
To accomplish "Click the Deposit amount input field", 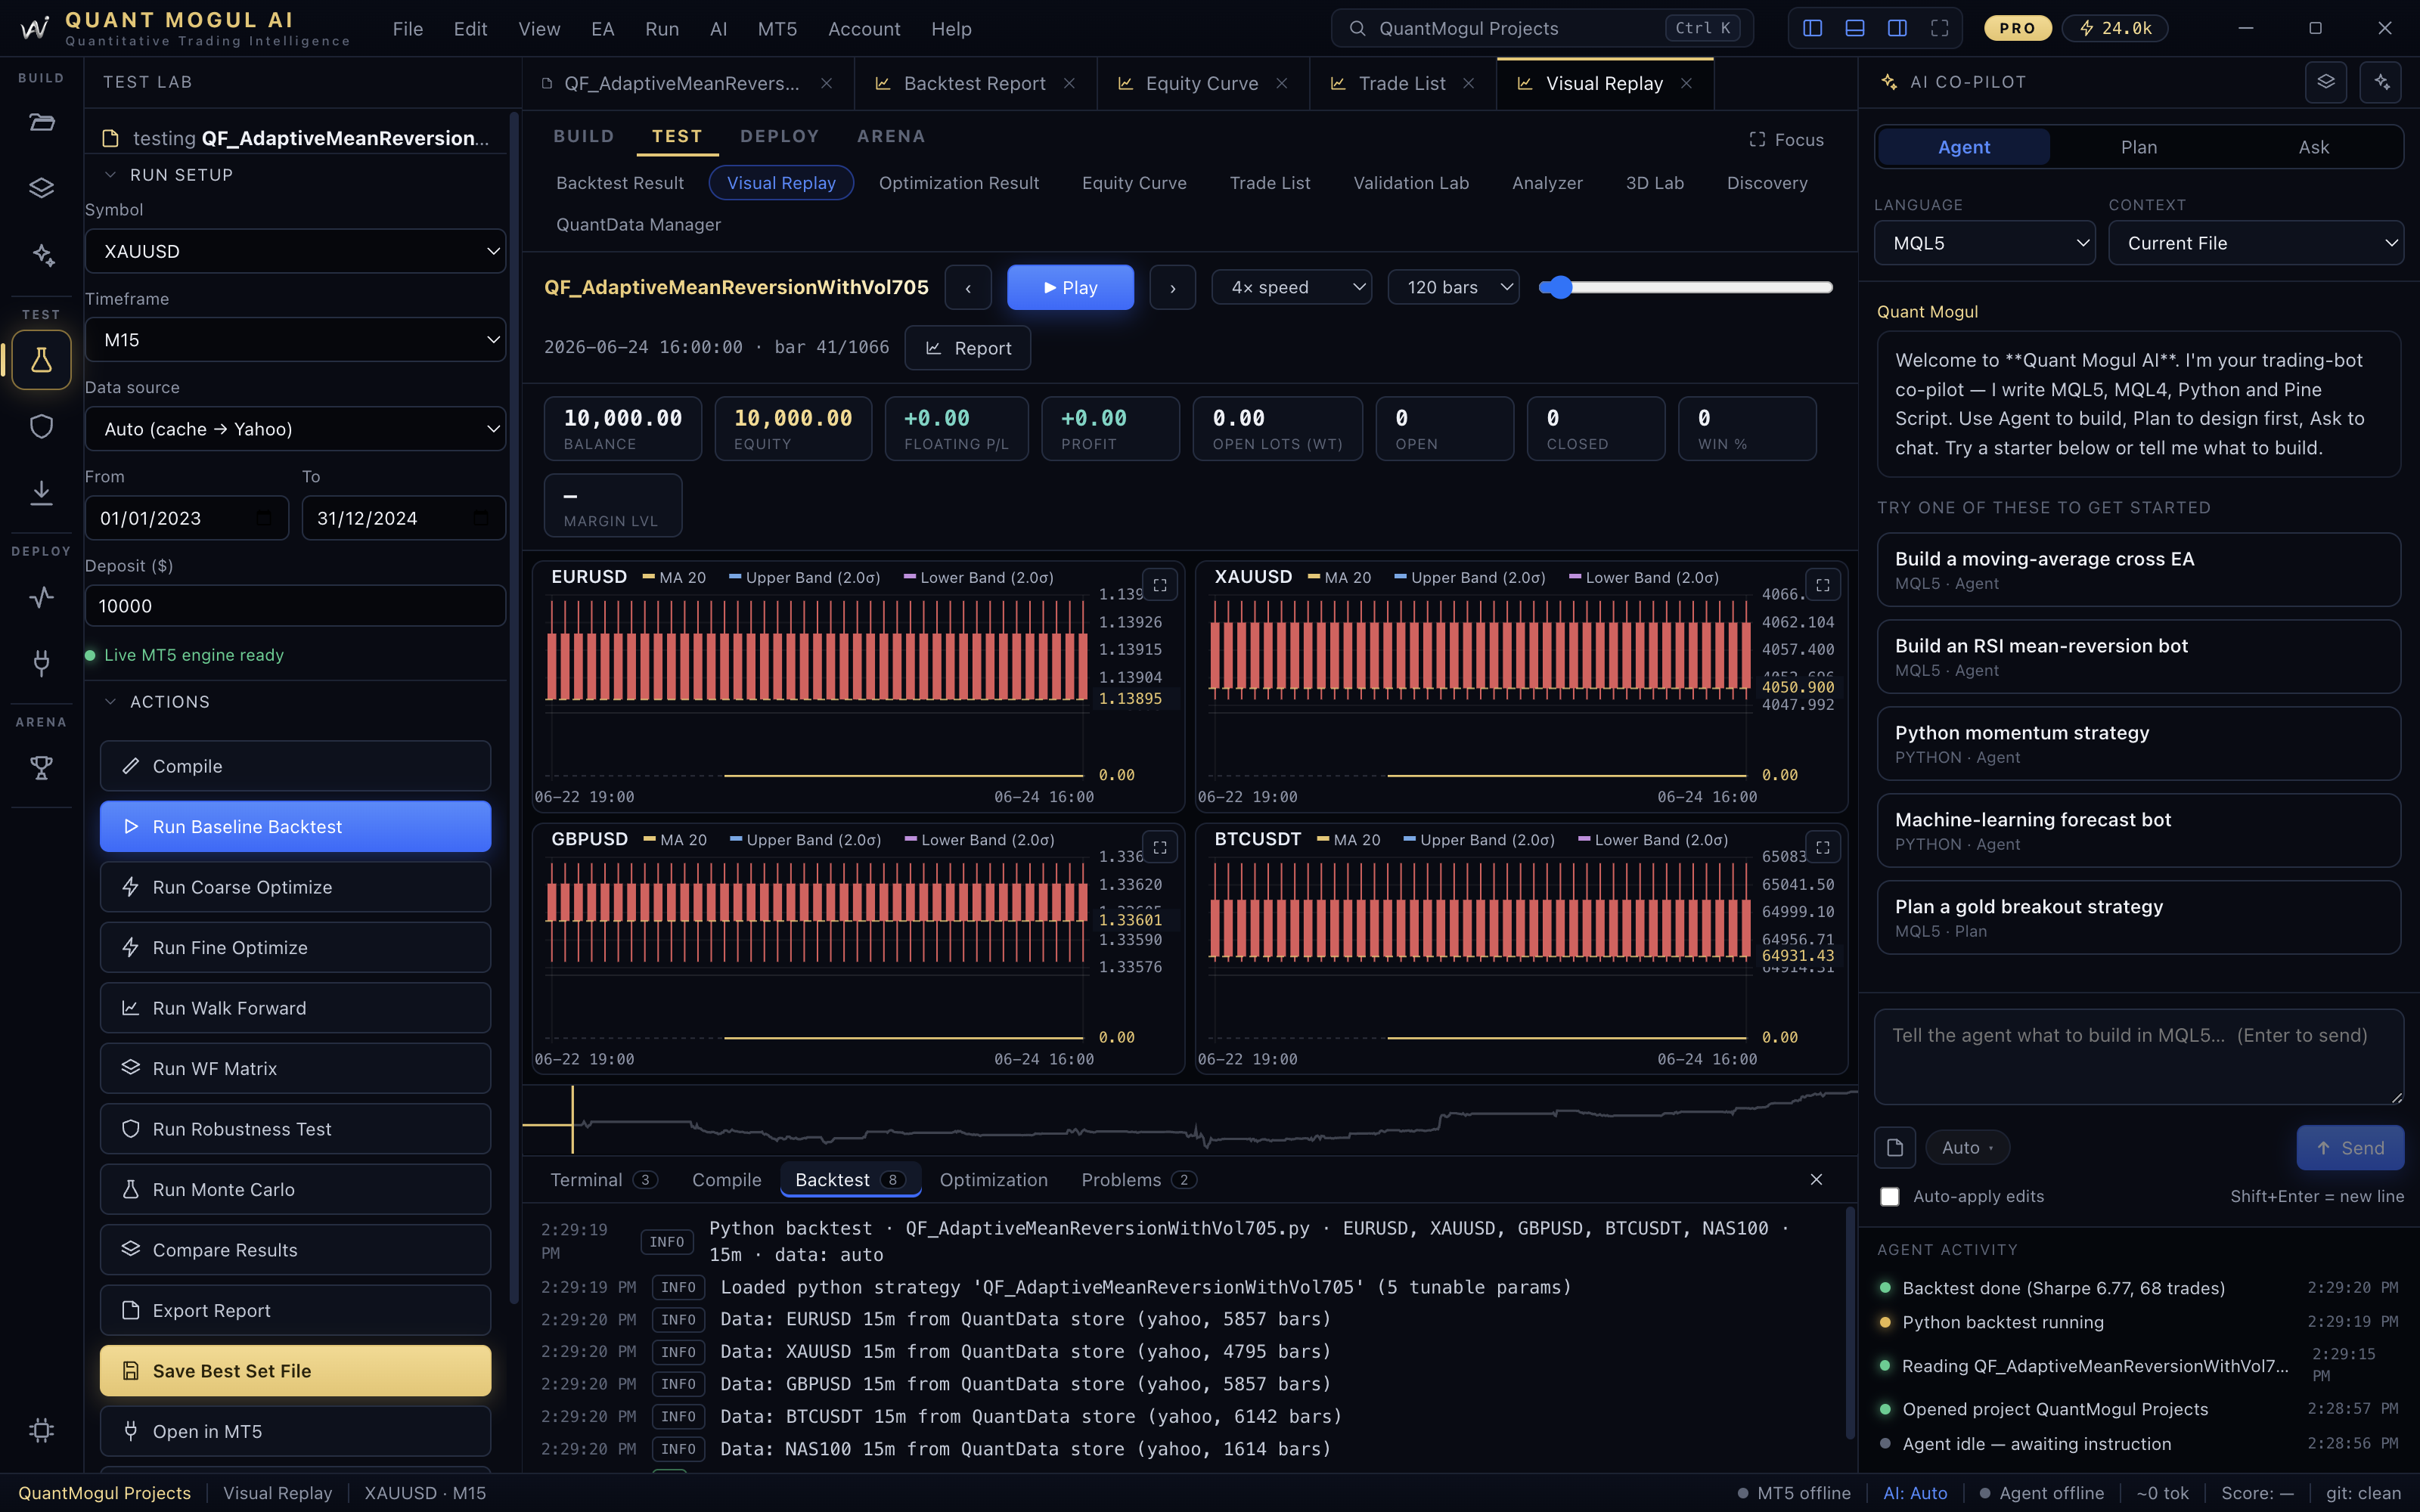I will (295, 606).
